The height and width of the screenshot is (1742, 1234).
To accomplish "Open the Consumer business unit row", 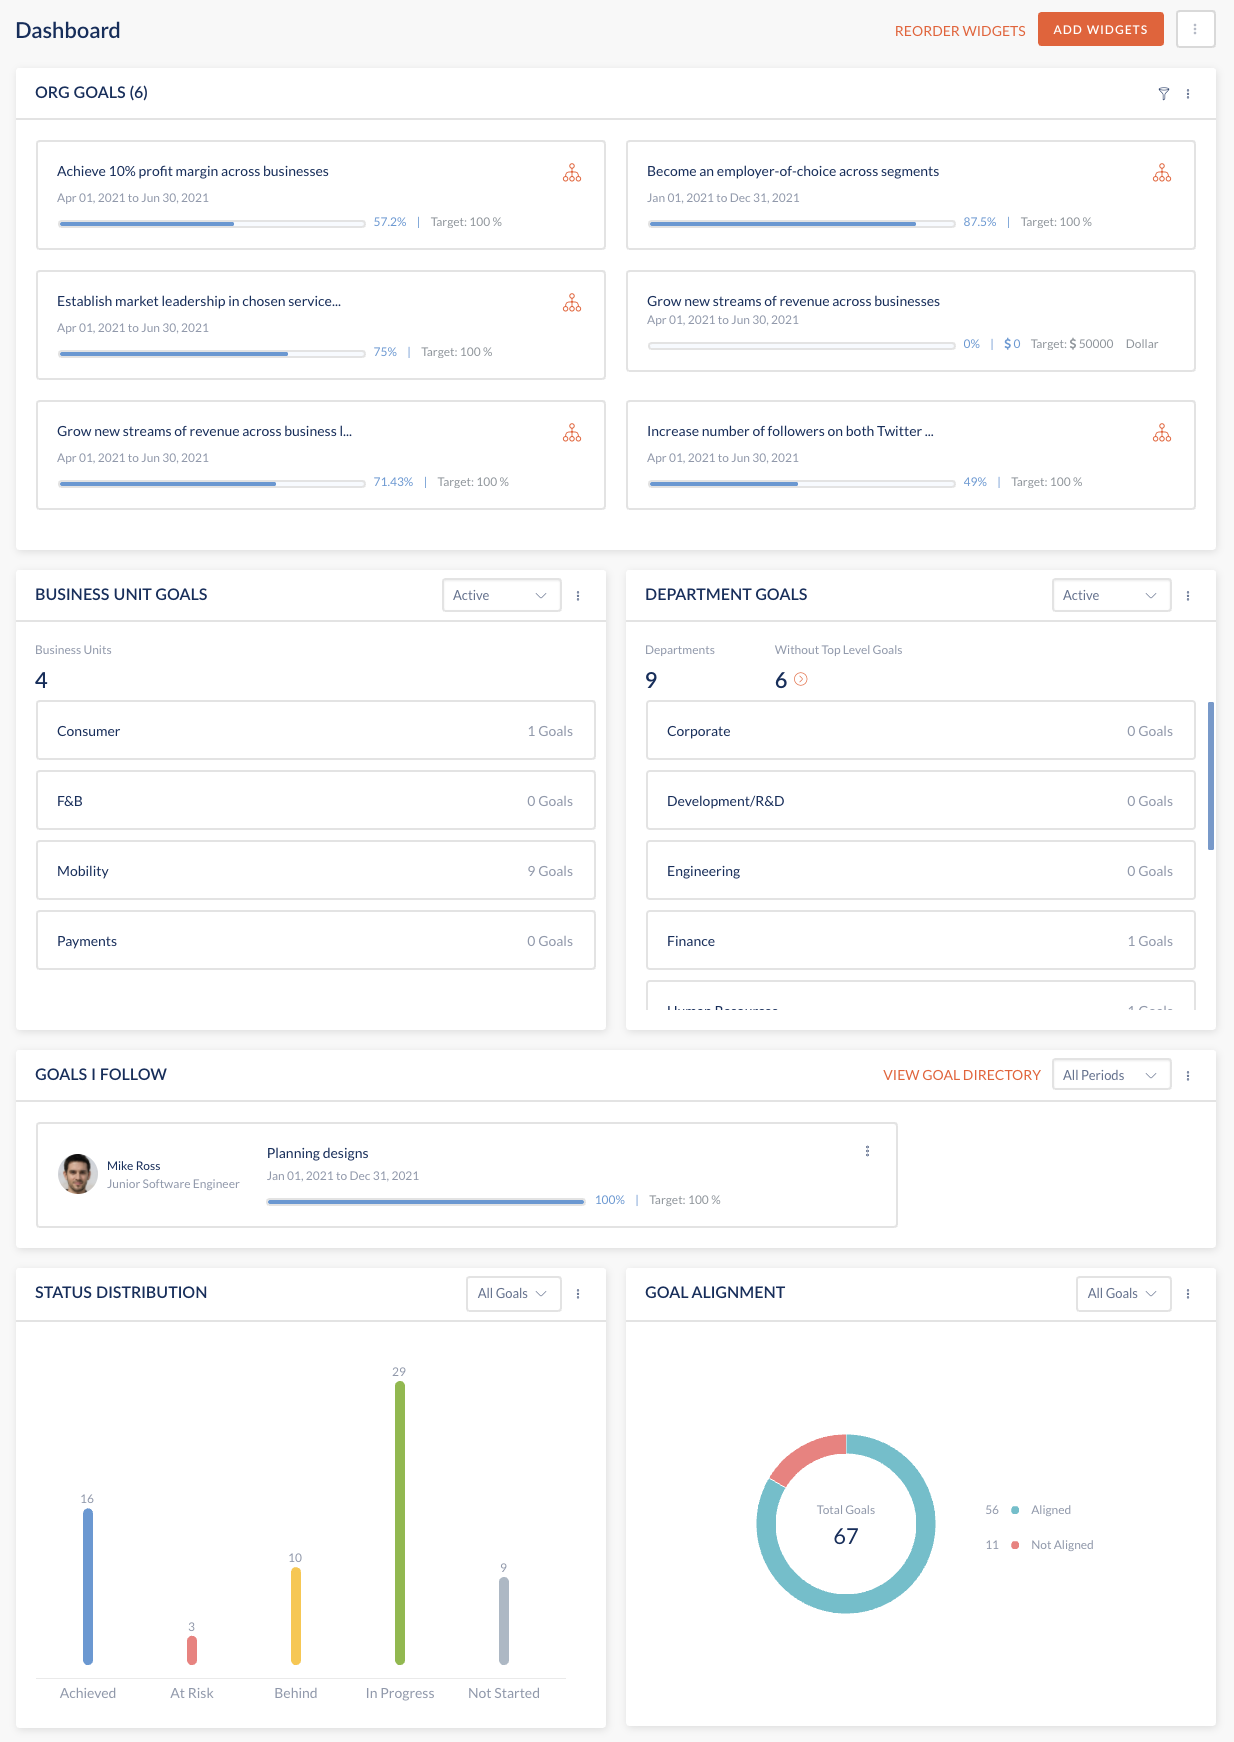I will (x=316, y=731).
